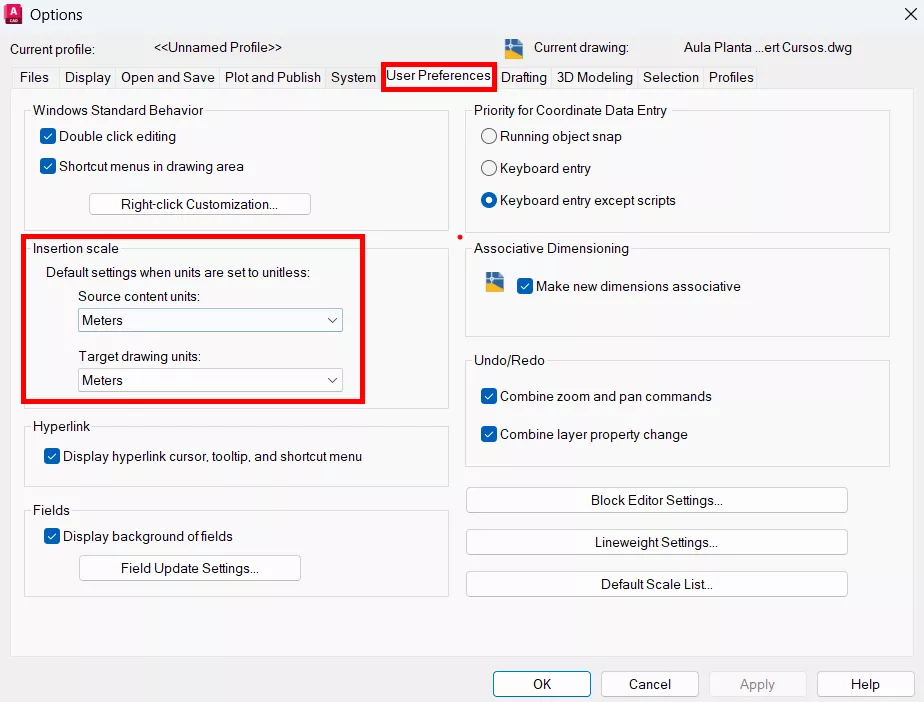
Task: Click the drawing icon beside associative dimensions
Action: (x=494, y=282)
